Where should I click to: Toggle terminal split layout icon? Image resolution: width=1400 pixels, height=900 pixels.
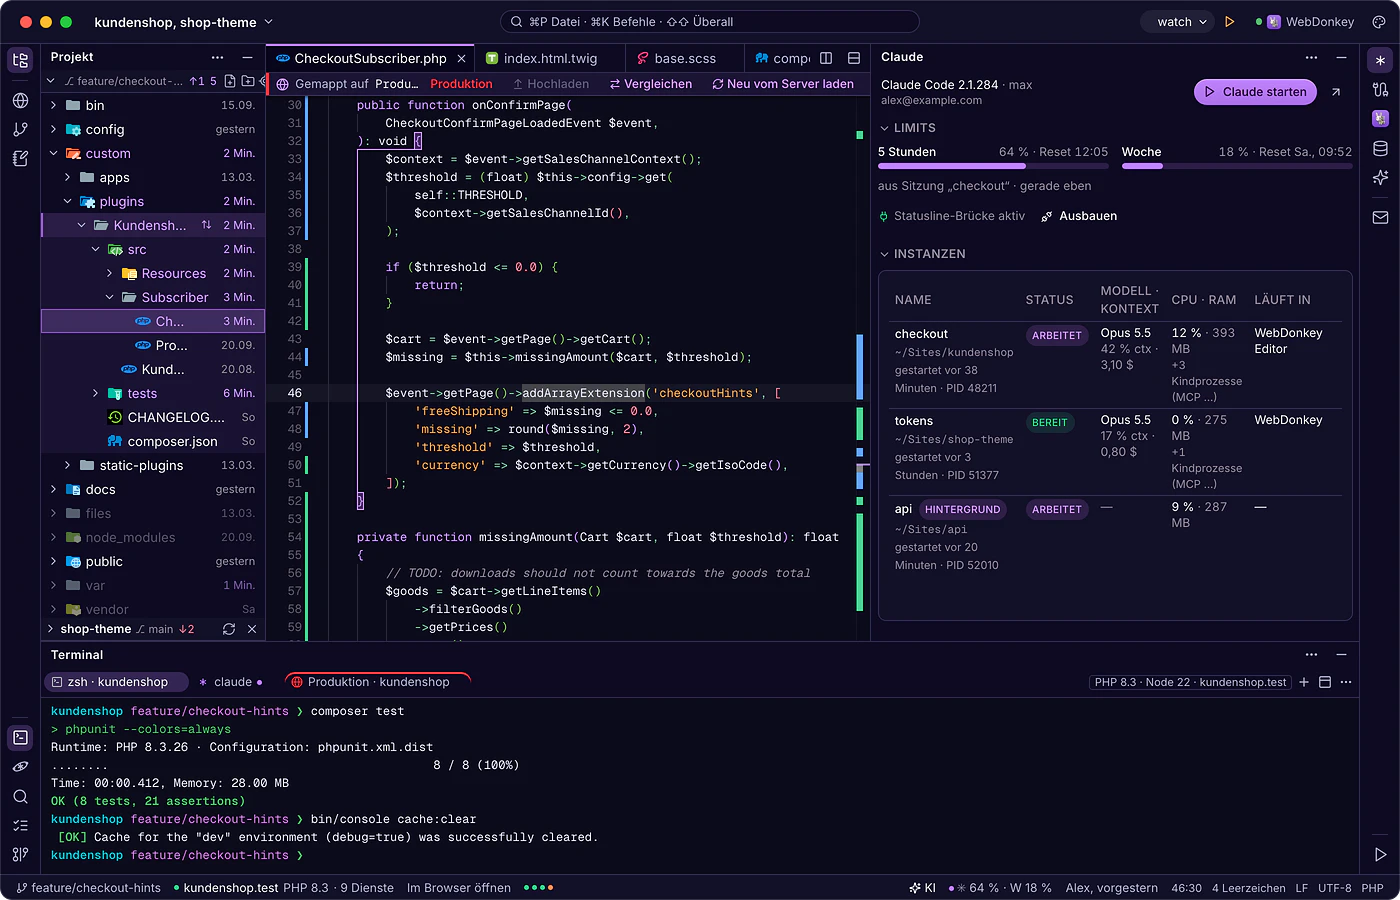click(1325, 682)
